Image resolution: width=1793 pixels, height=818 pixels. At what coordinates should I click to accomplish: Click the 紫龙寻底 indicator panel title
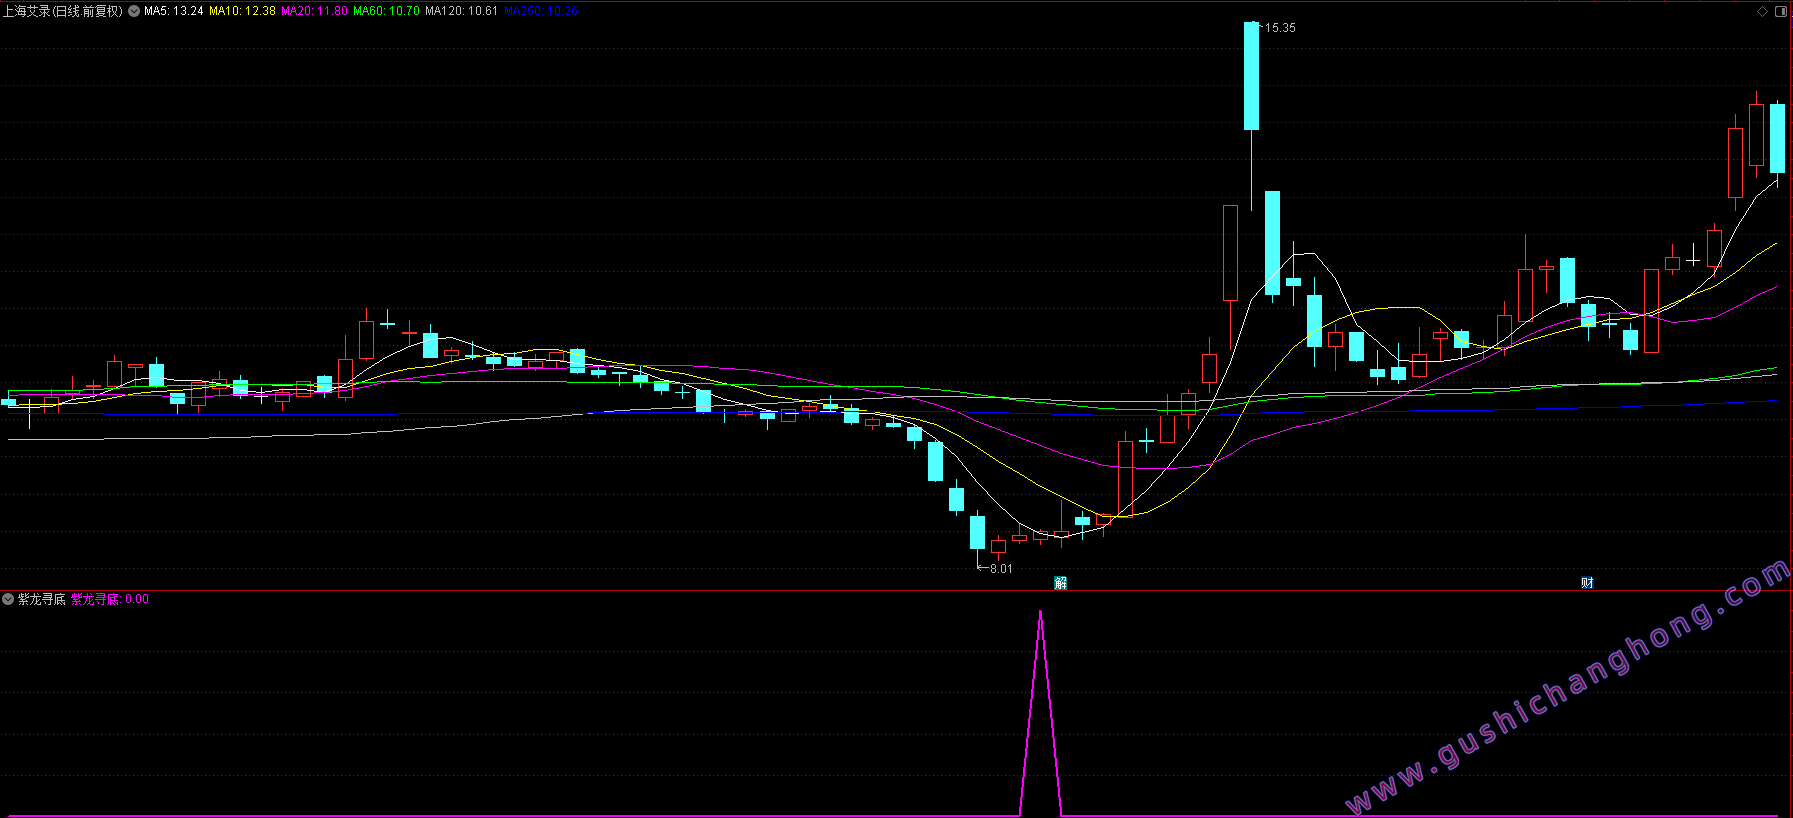[41, 599]
